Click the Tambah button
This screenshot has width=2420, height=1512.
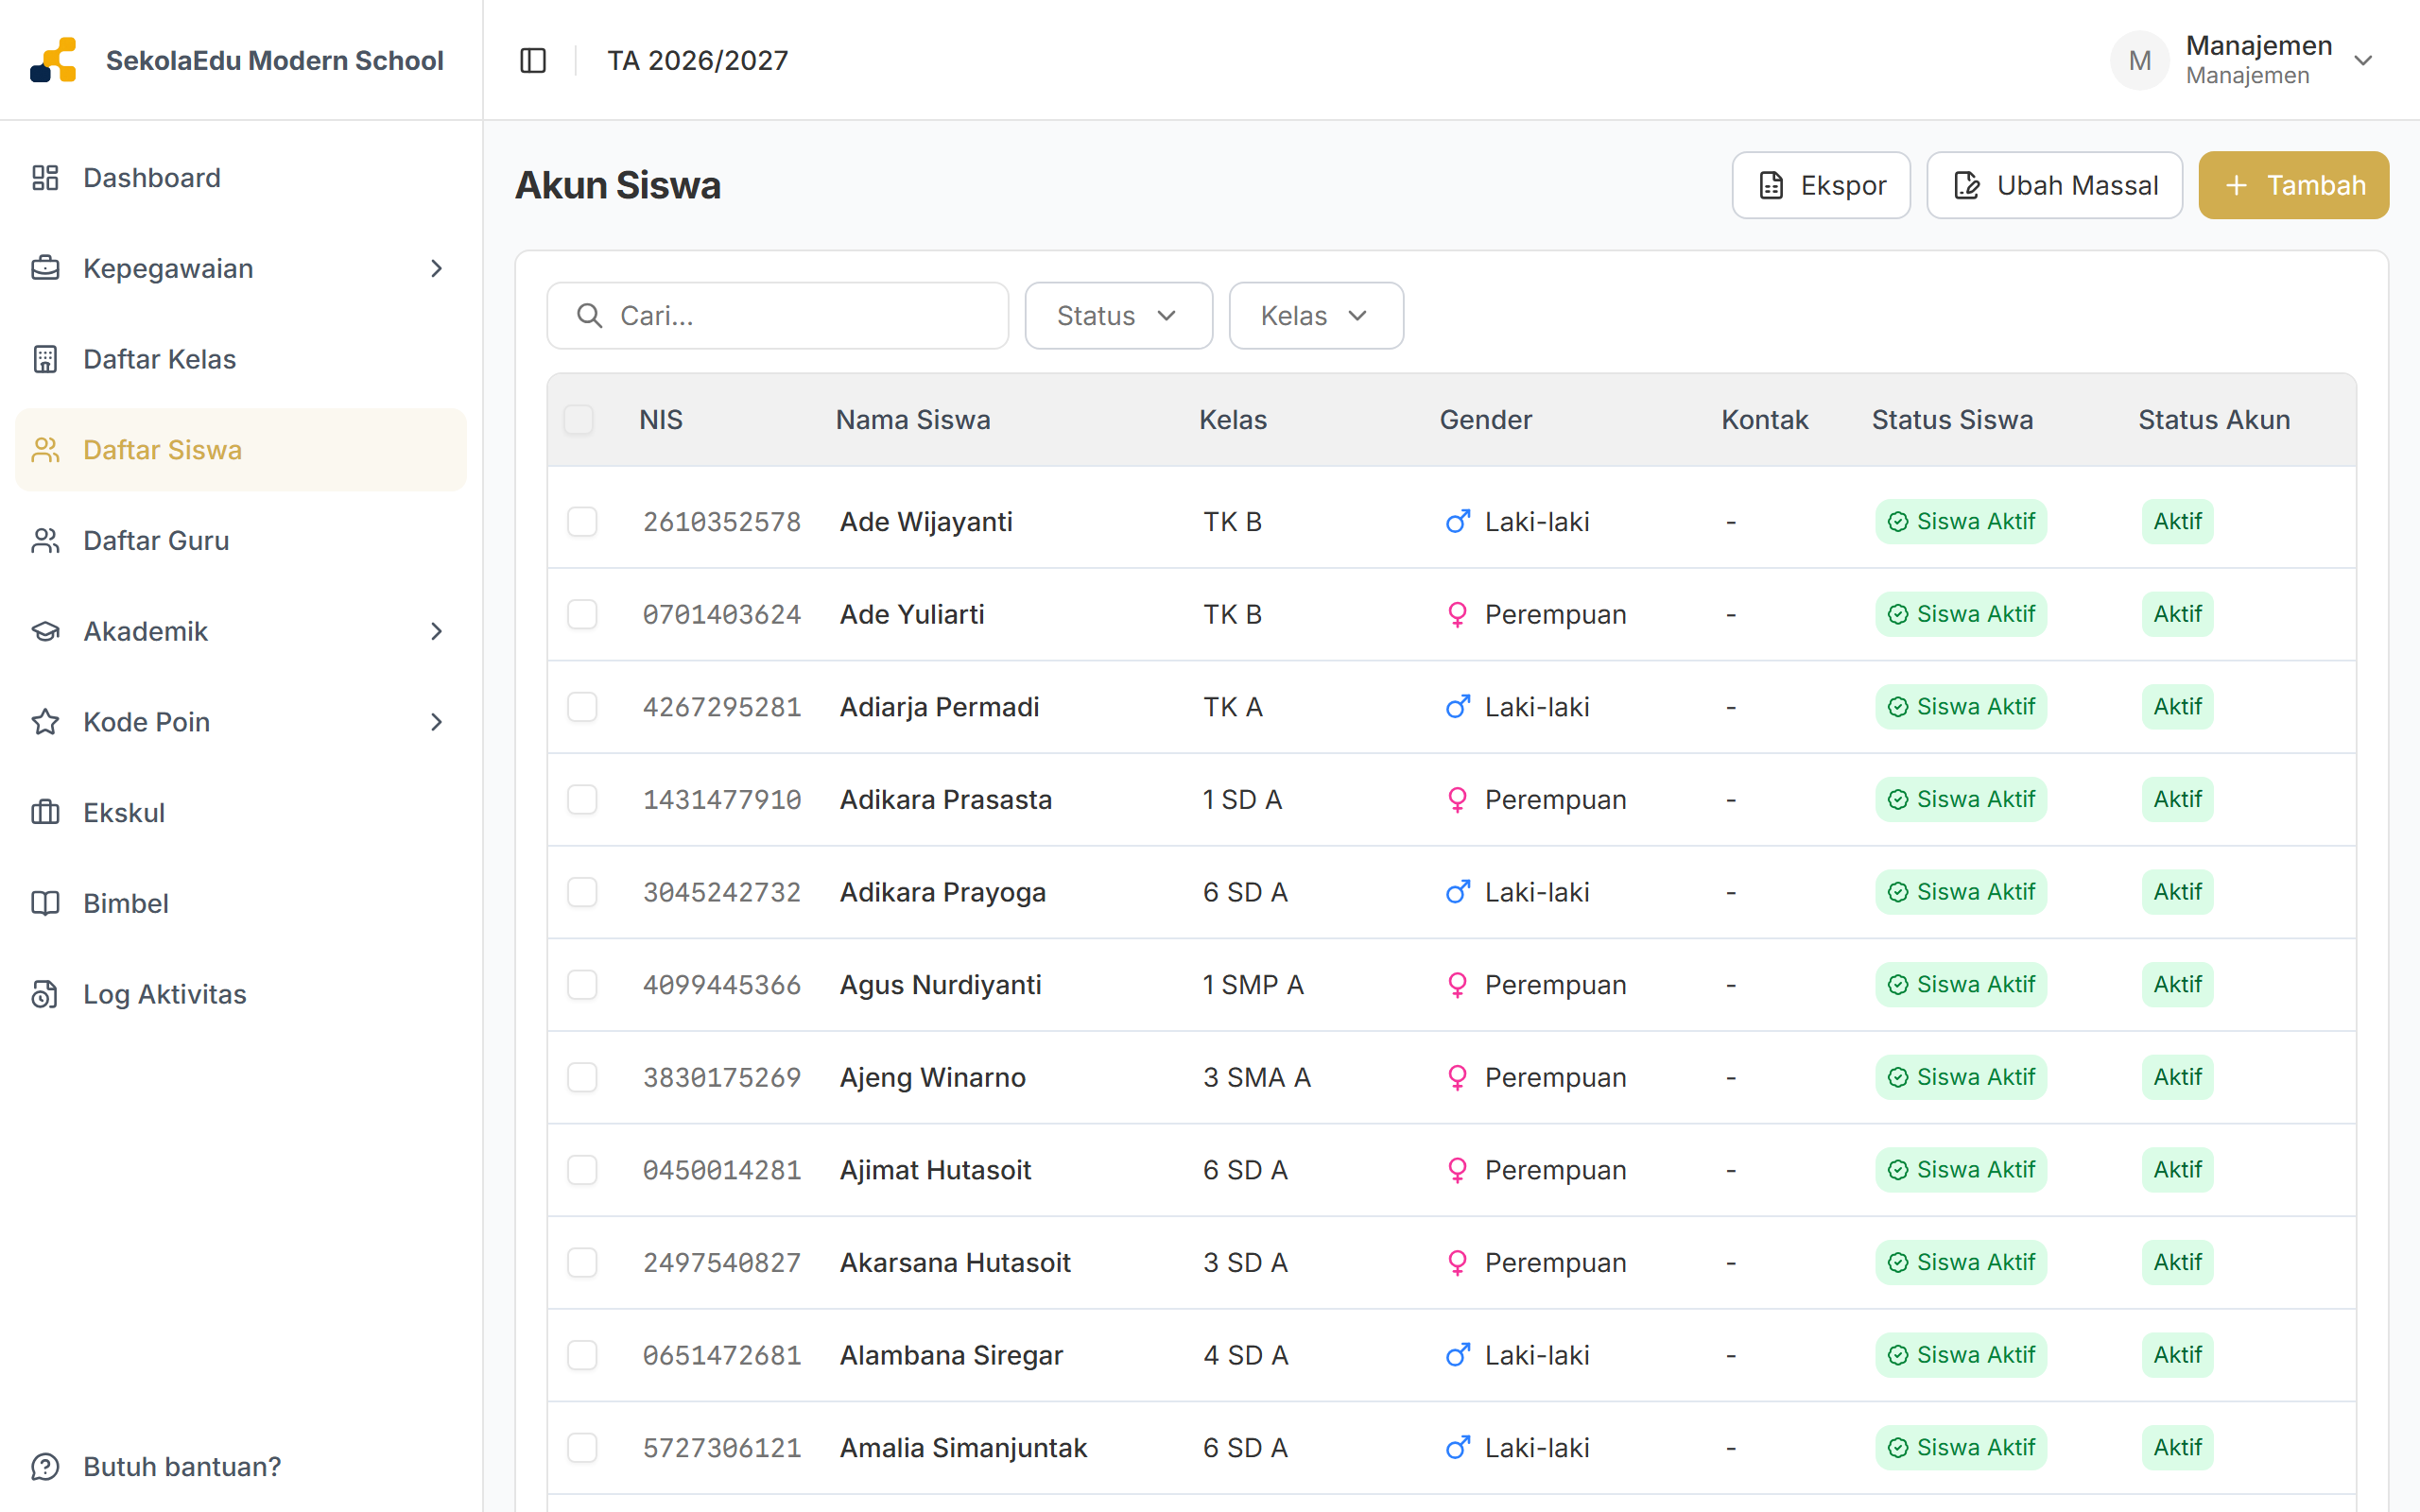click(x=2293, y=185)
